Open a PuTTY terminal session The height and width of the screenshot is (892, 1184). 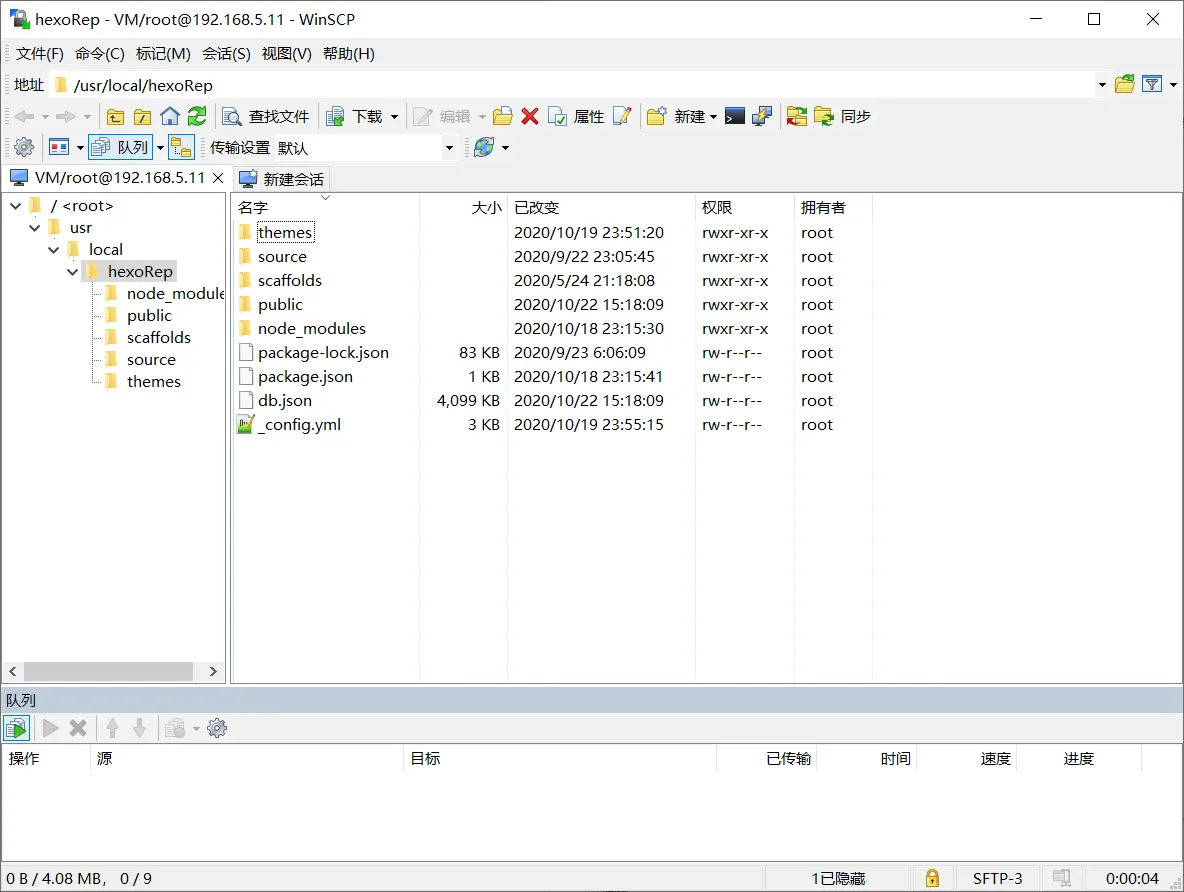pos(762,116)
